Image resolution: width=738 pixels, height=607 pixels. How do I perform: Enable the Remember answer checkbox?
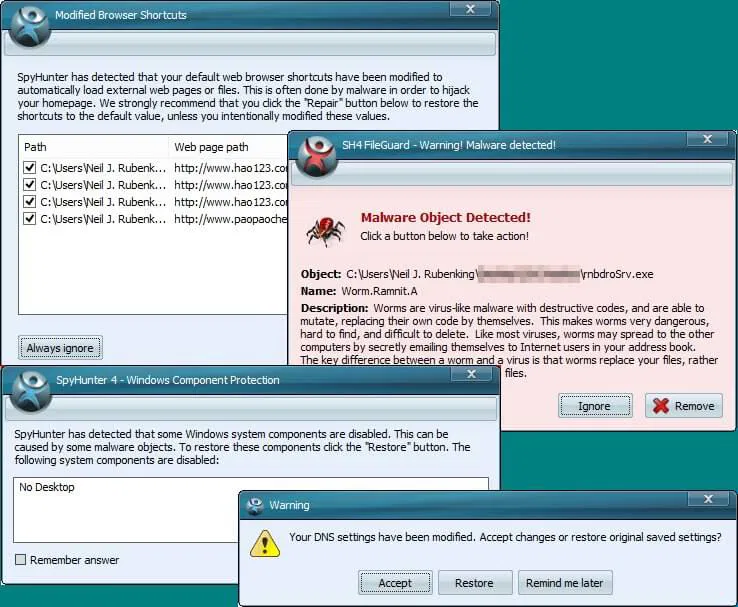point(20,559)
